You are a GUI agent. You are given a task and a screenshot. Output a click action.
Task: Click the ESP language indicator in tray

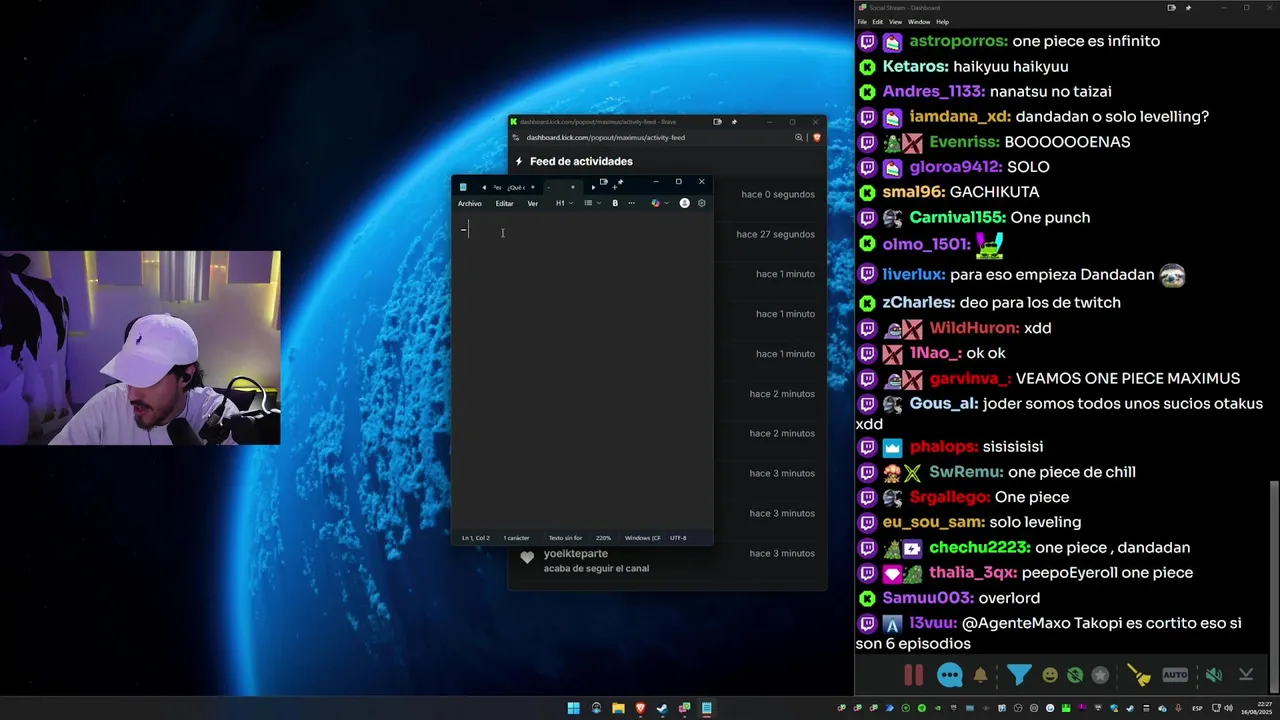point(1197,708)
